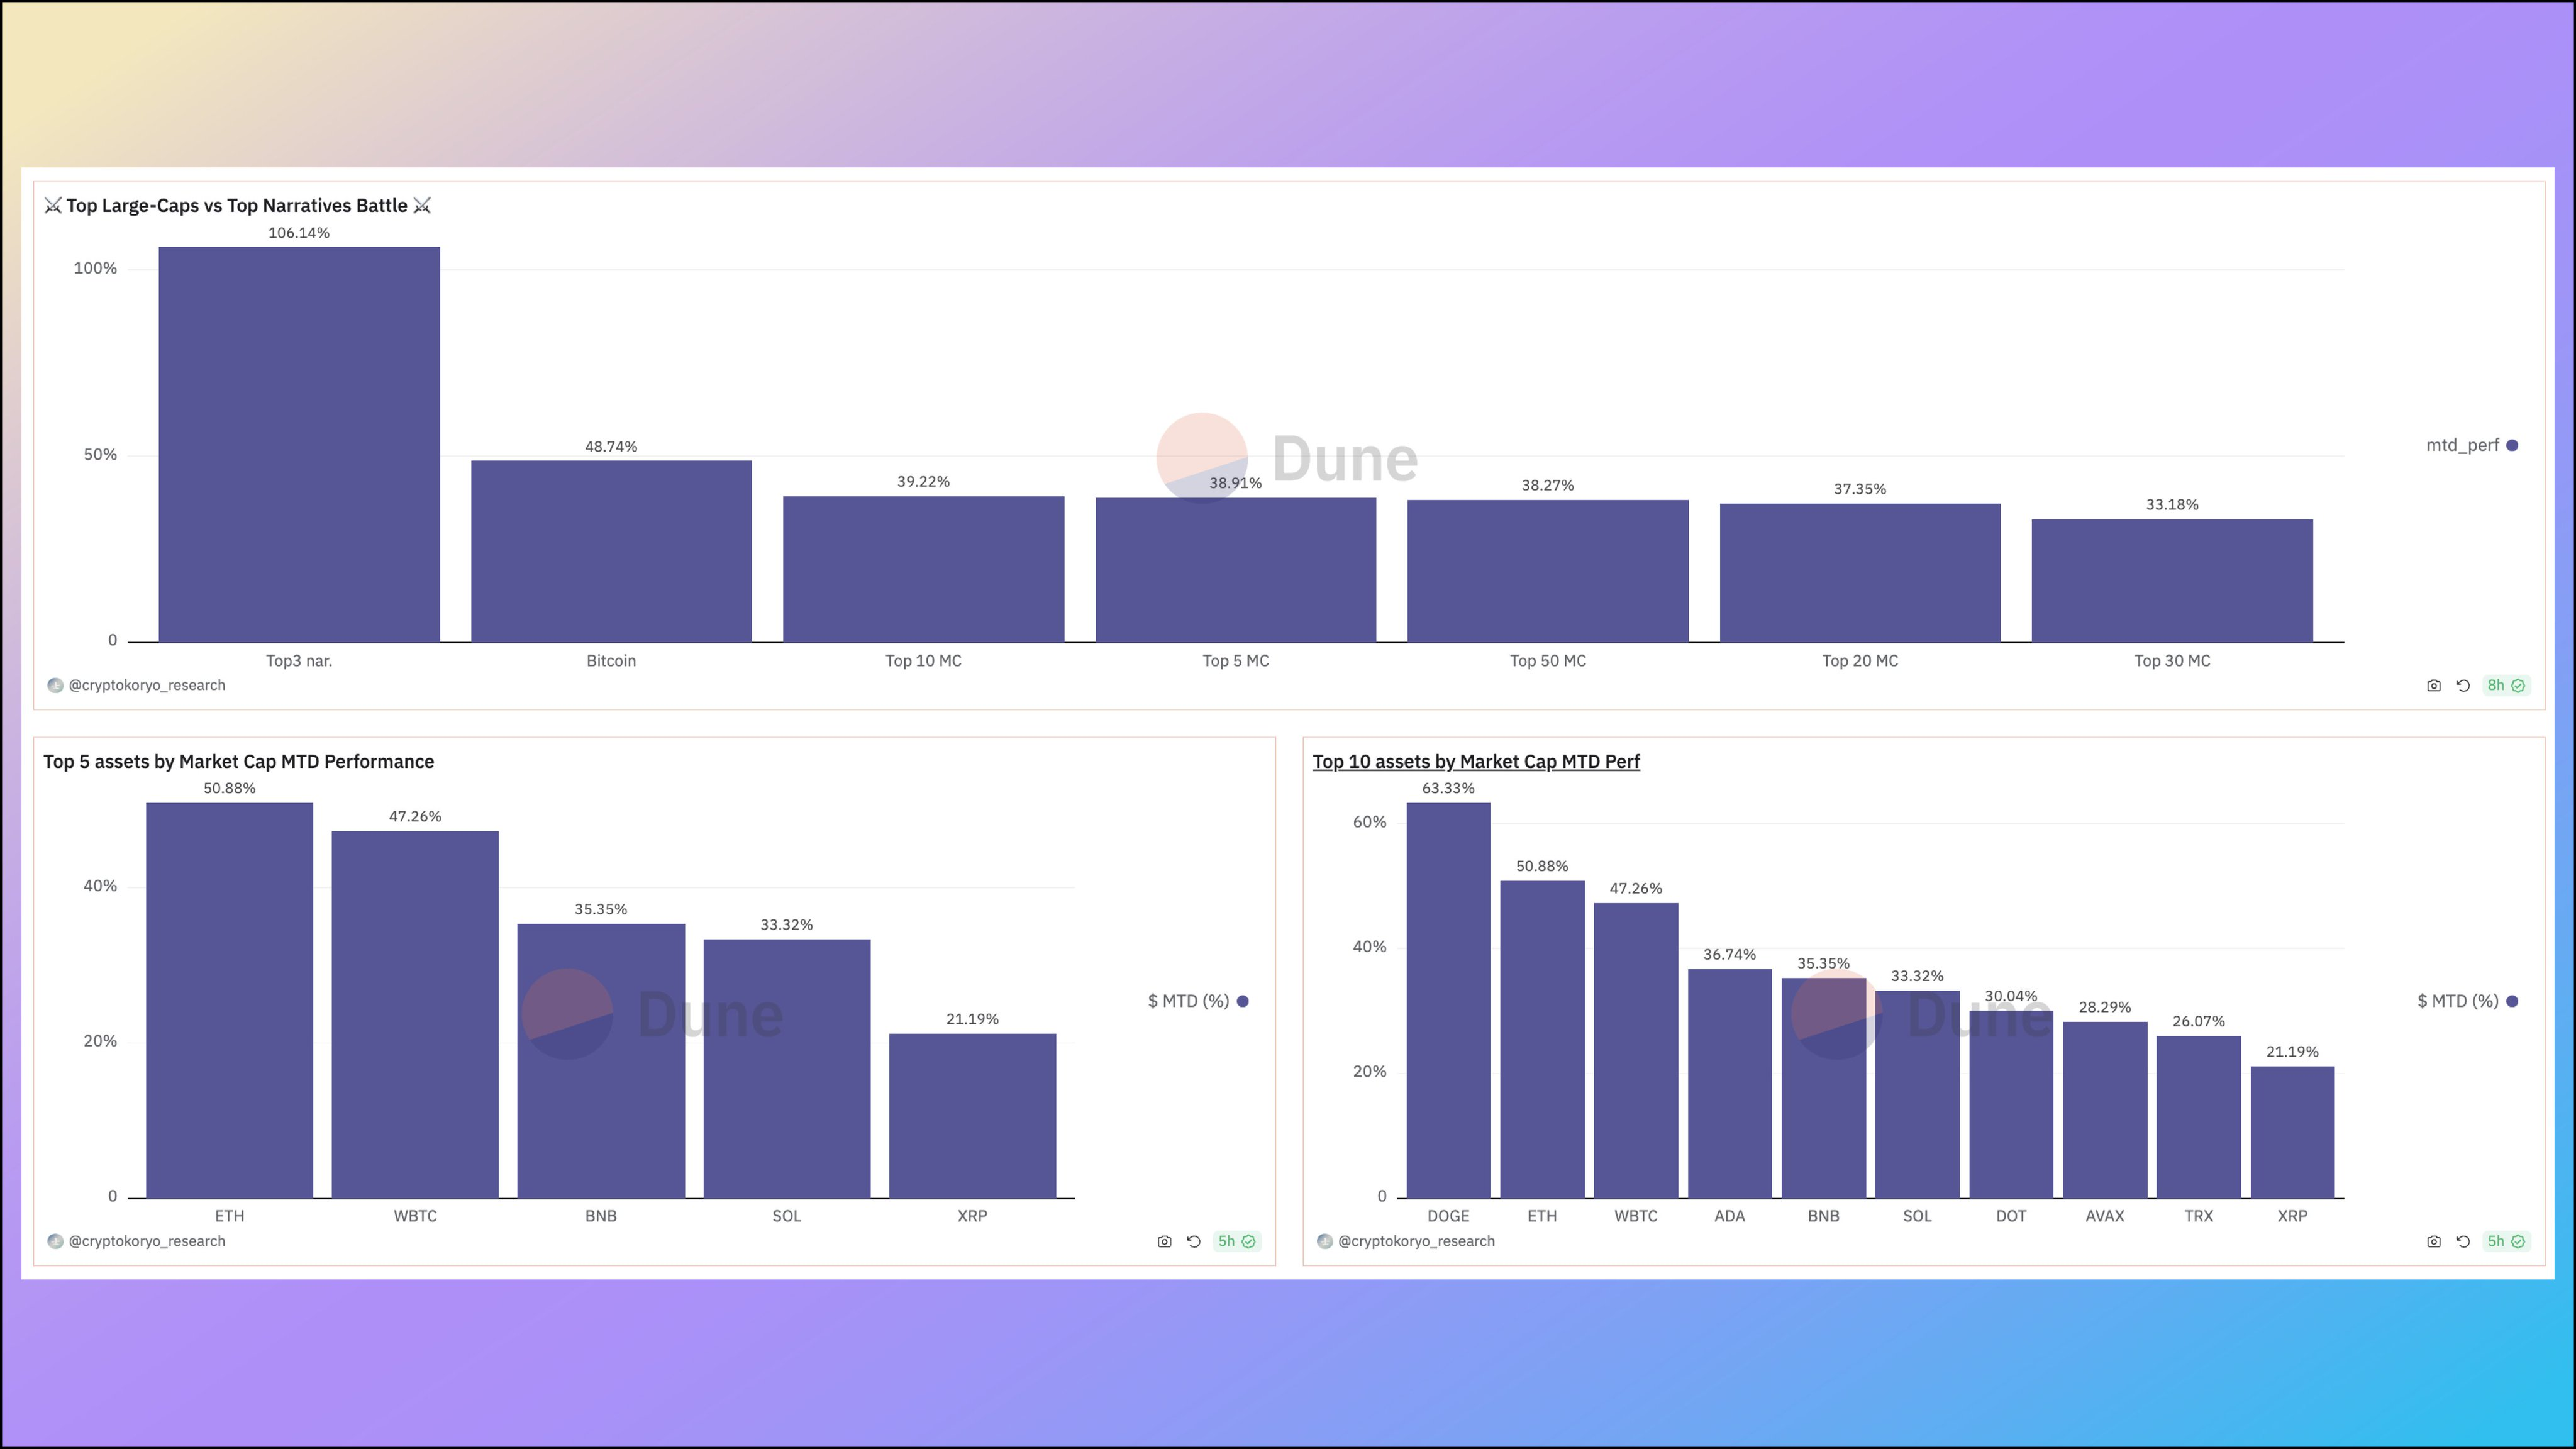Click the refresh icon on Top 5 assets chart
The height and width of the screenshot is (1449, 2576).
(1192, 1240)
